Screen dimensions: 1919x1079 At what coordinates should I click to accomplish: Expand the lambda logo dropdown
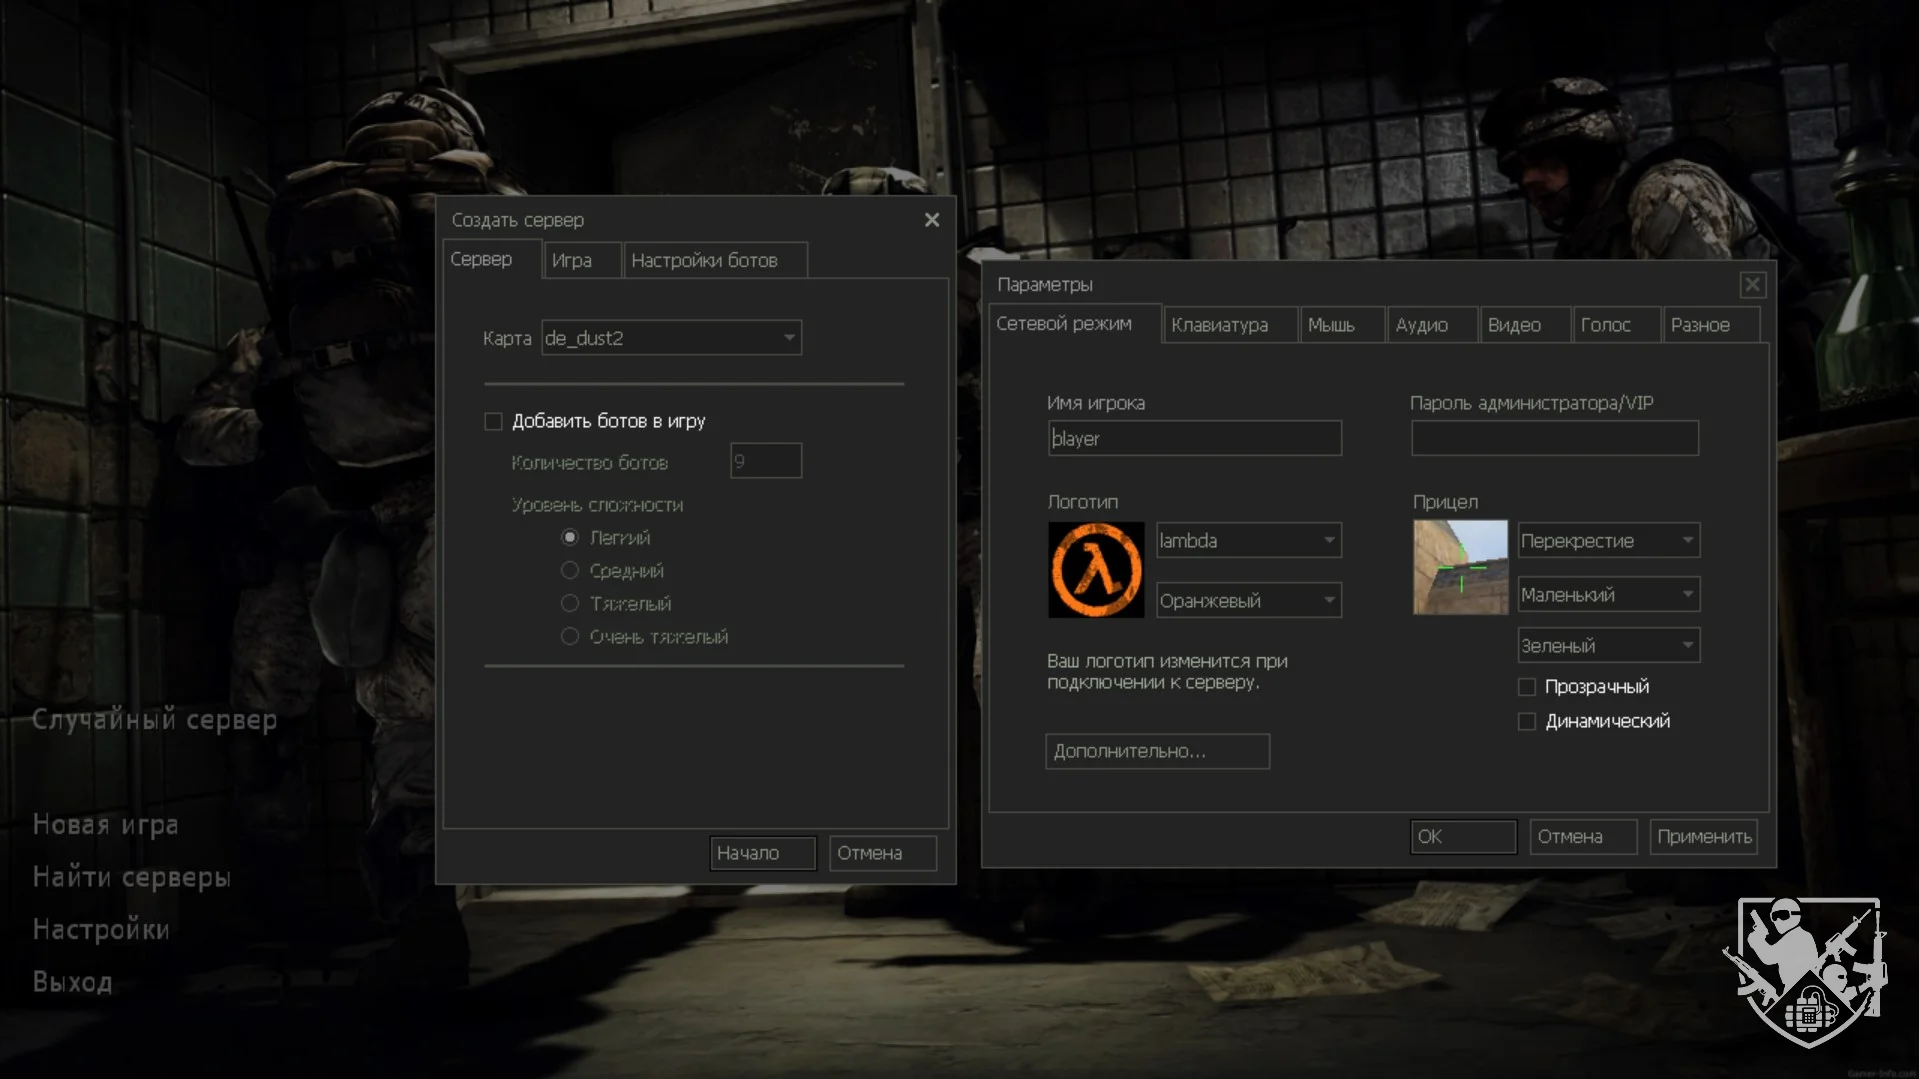(x=1248, y=541)
